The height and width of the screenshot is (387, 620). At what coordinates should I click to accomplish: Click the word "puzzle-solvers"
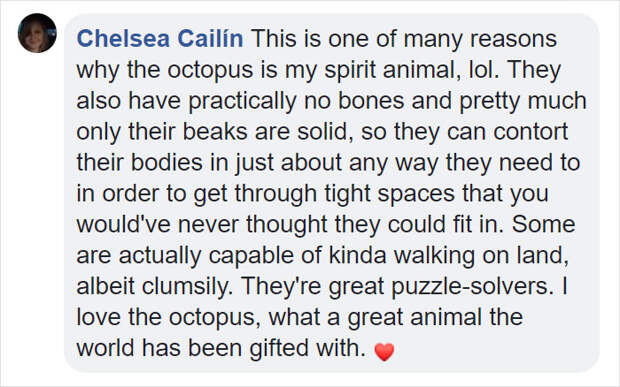(x=472, y=287)
